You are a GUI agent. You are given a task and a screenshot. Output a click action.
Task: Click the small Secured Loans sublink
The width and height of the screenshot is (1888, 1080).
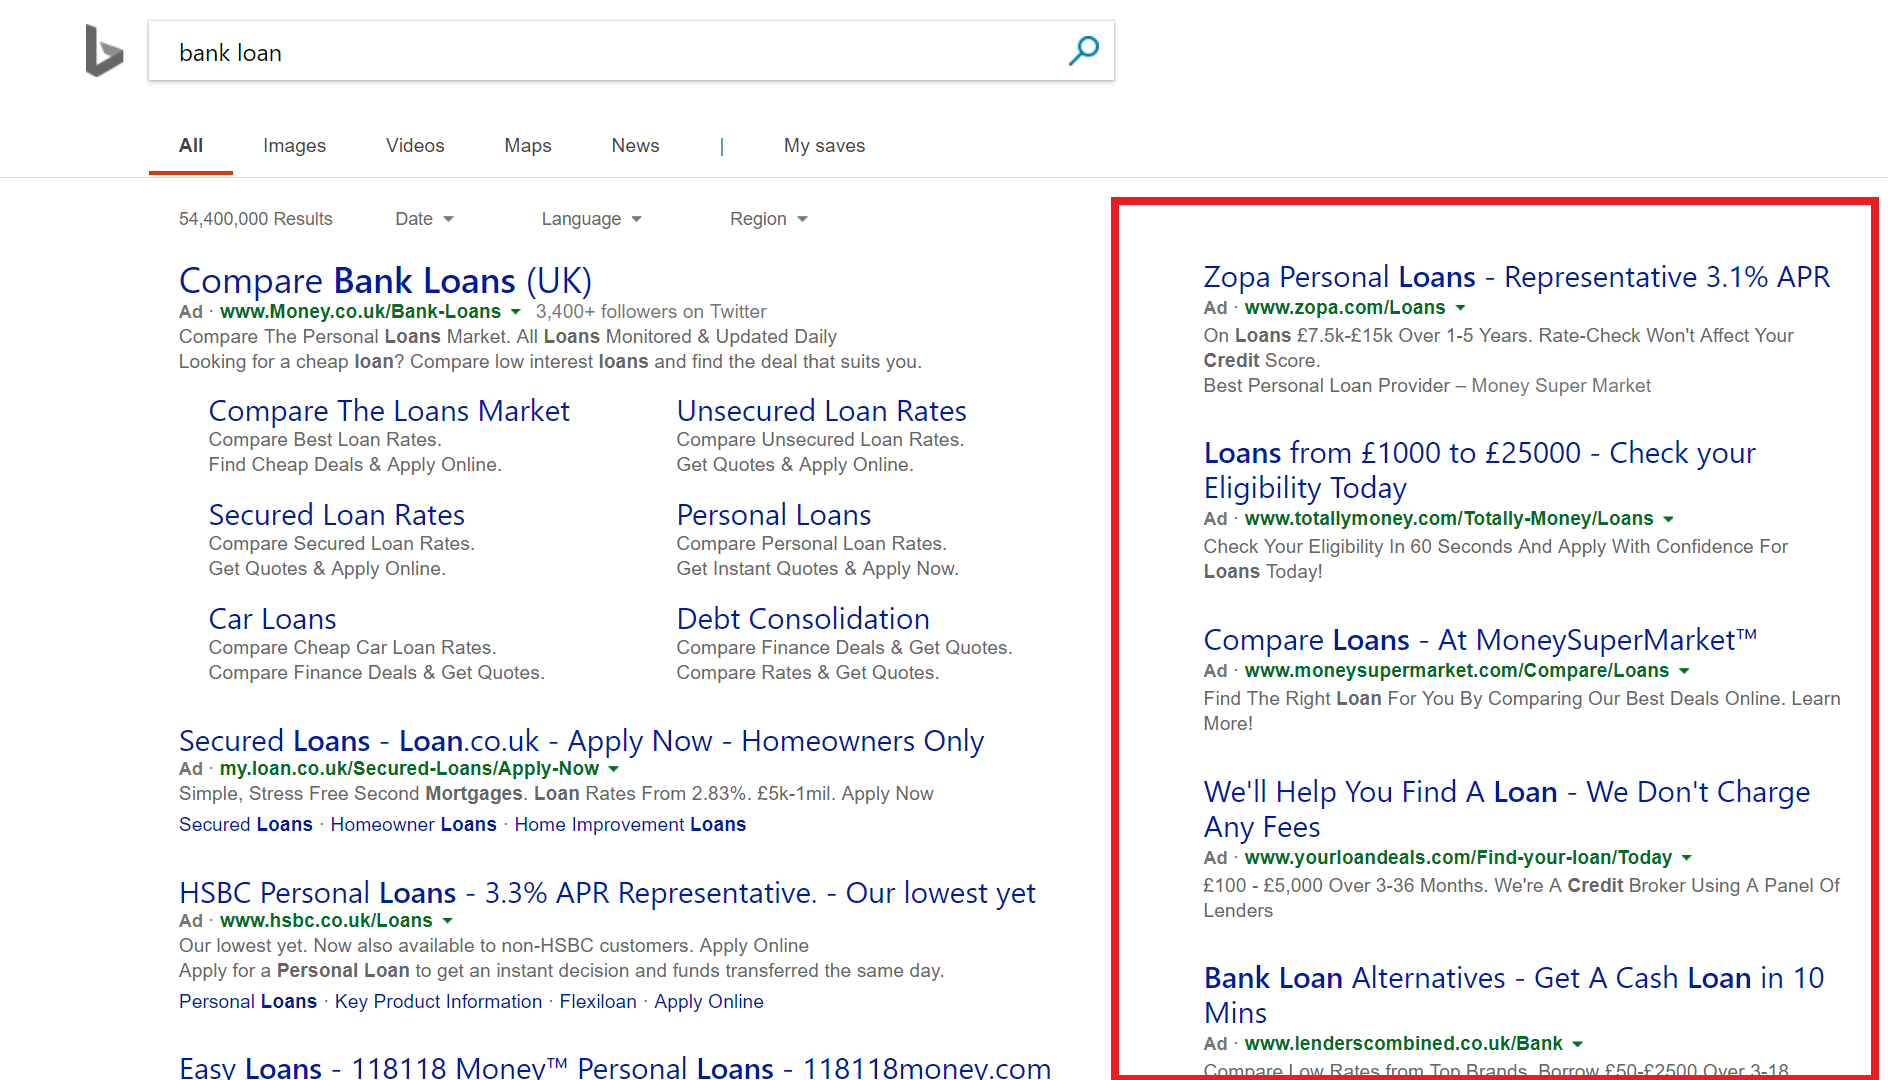point(246,825)
